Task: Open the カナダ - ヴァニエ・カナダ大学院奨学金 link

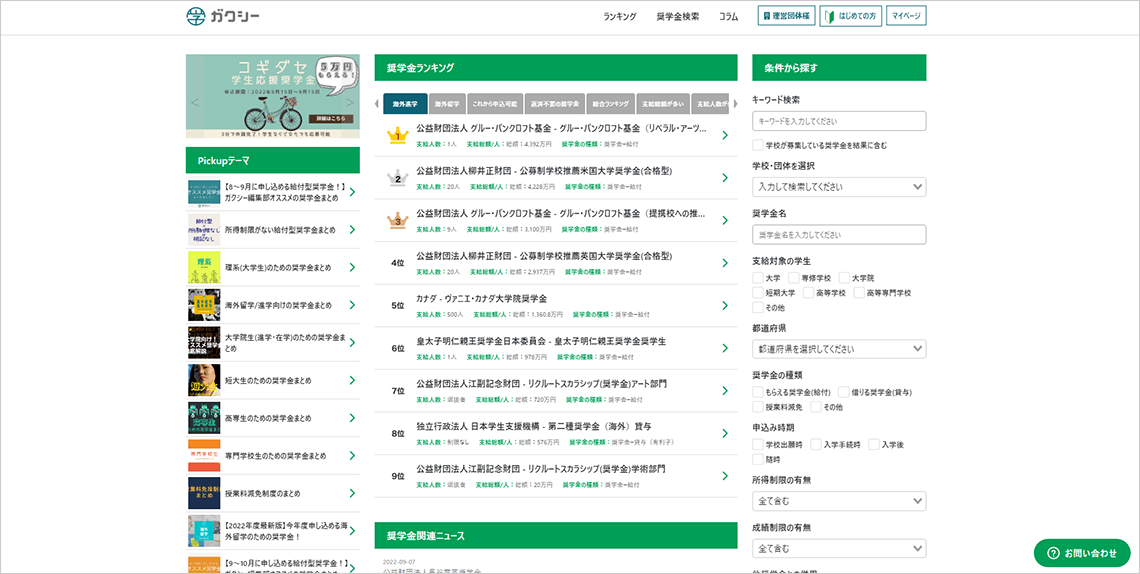Action: pyautogui.click(x=481, y=299)
